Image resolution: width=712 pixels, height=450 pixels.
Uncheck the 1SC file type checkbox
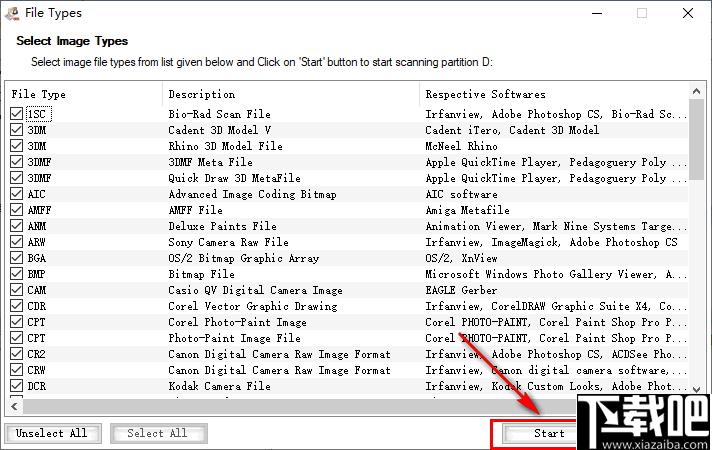coord(16,114)
